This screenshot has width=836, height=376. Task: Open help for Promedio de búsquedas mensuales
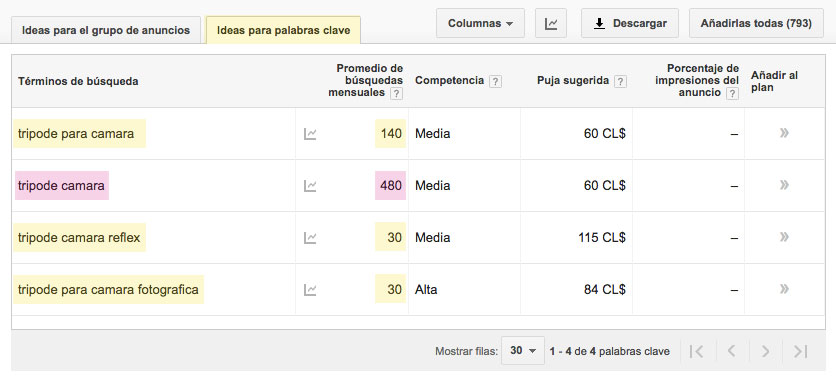(x=396, y=93)
